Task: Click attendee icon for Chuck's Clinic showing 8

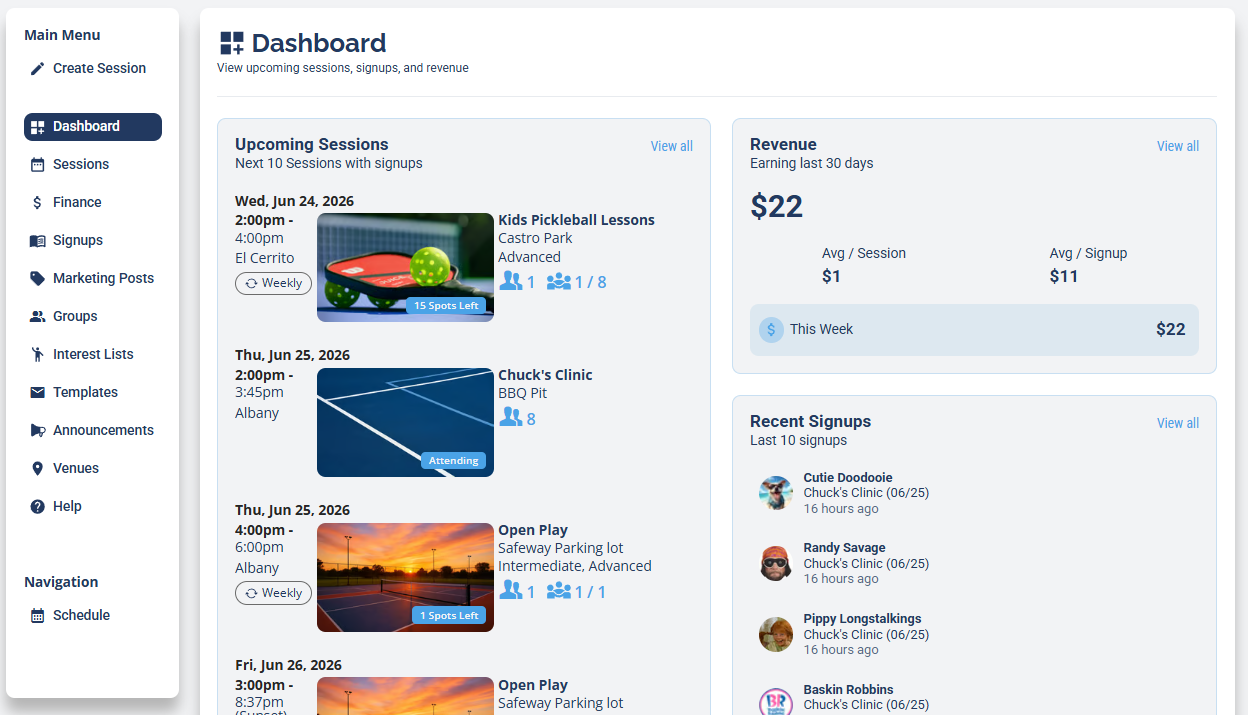Action: (x=511, y=417)
